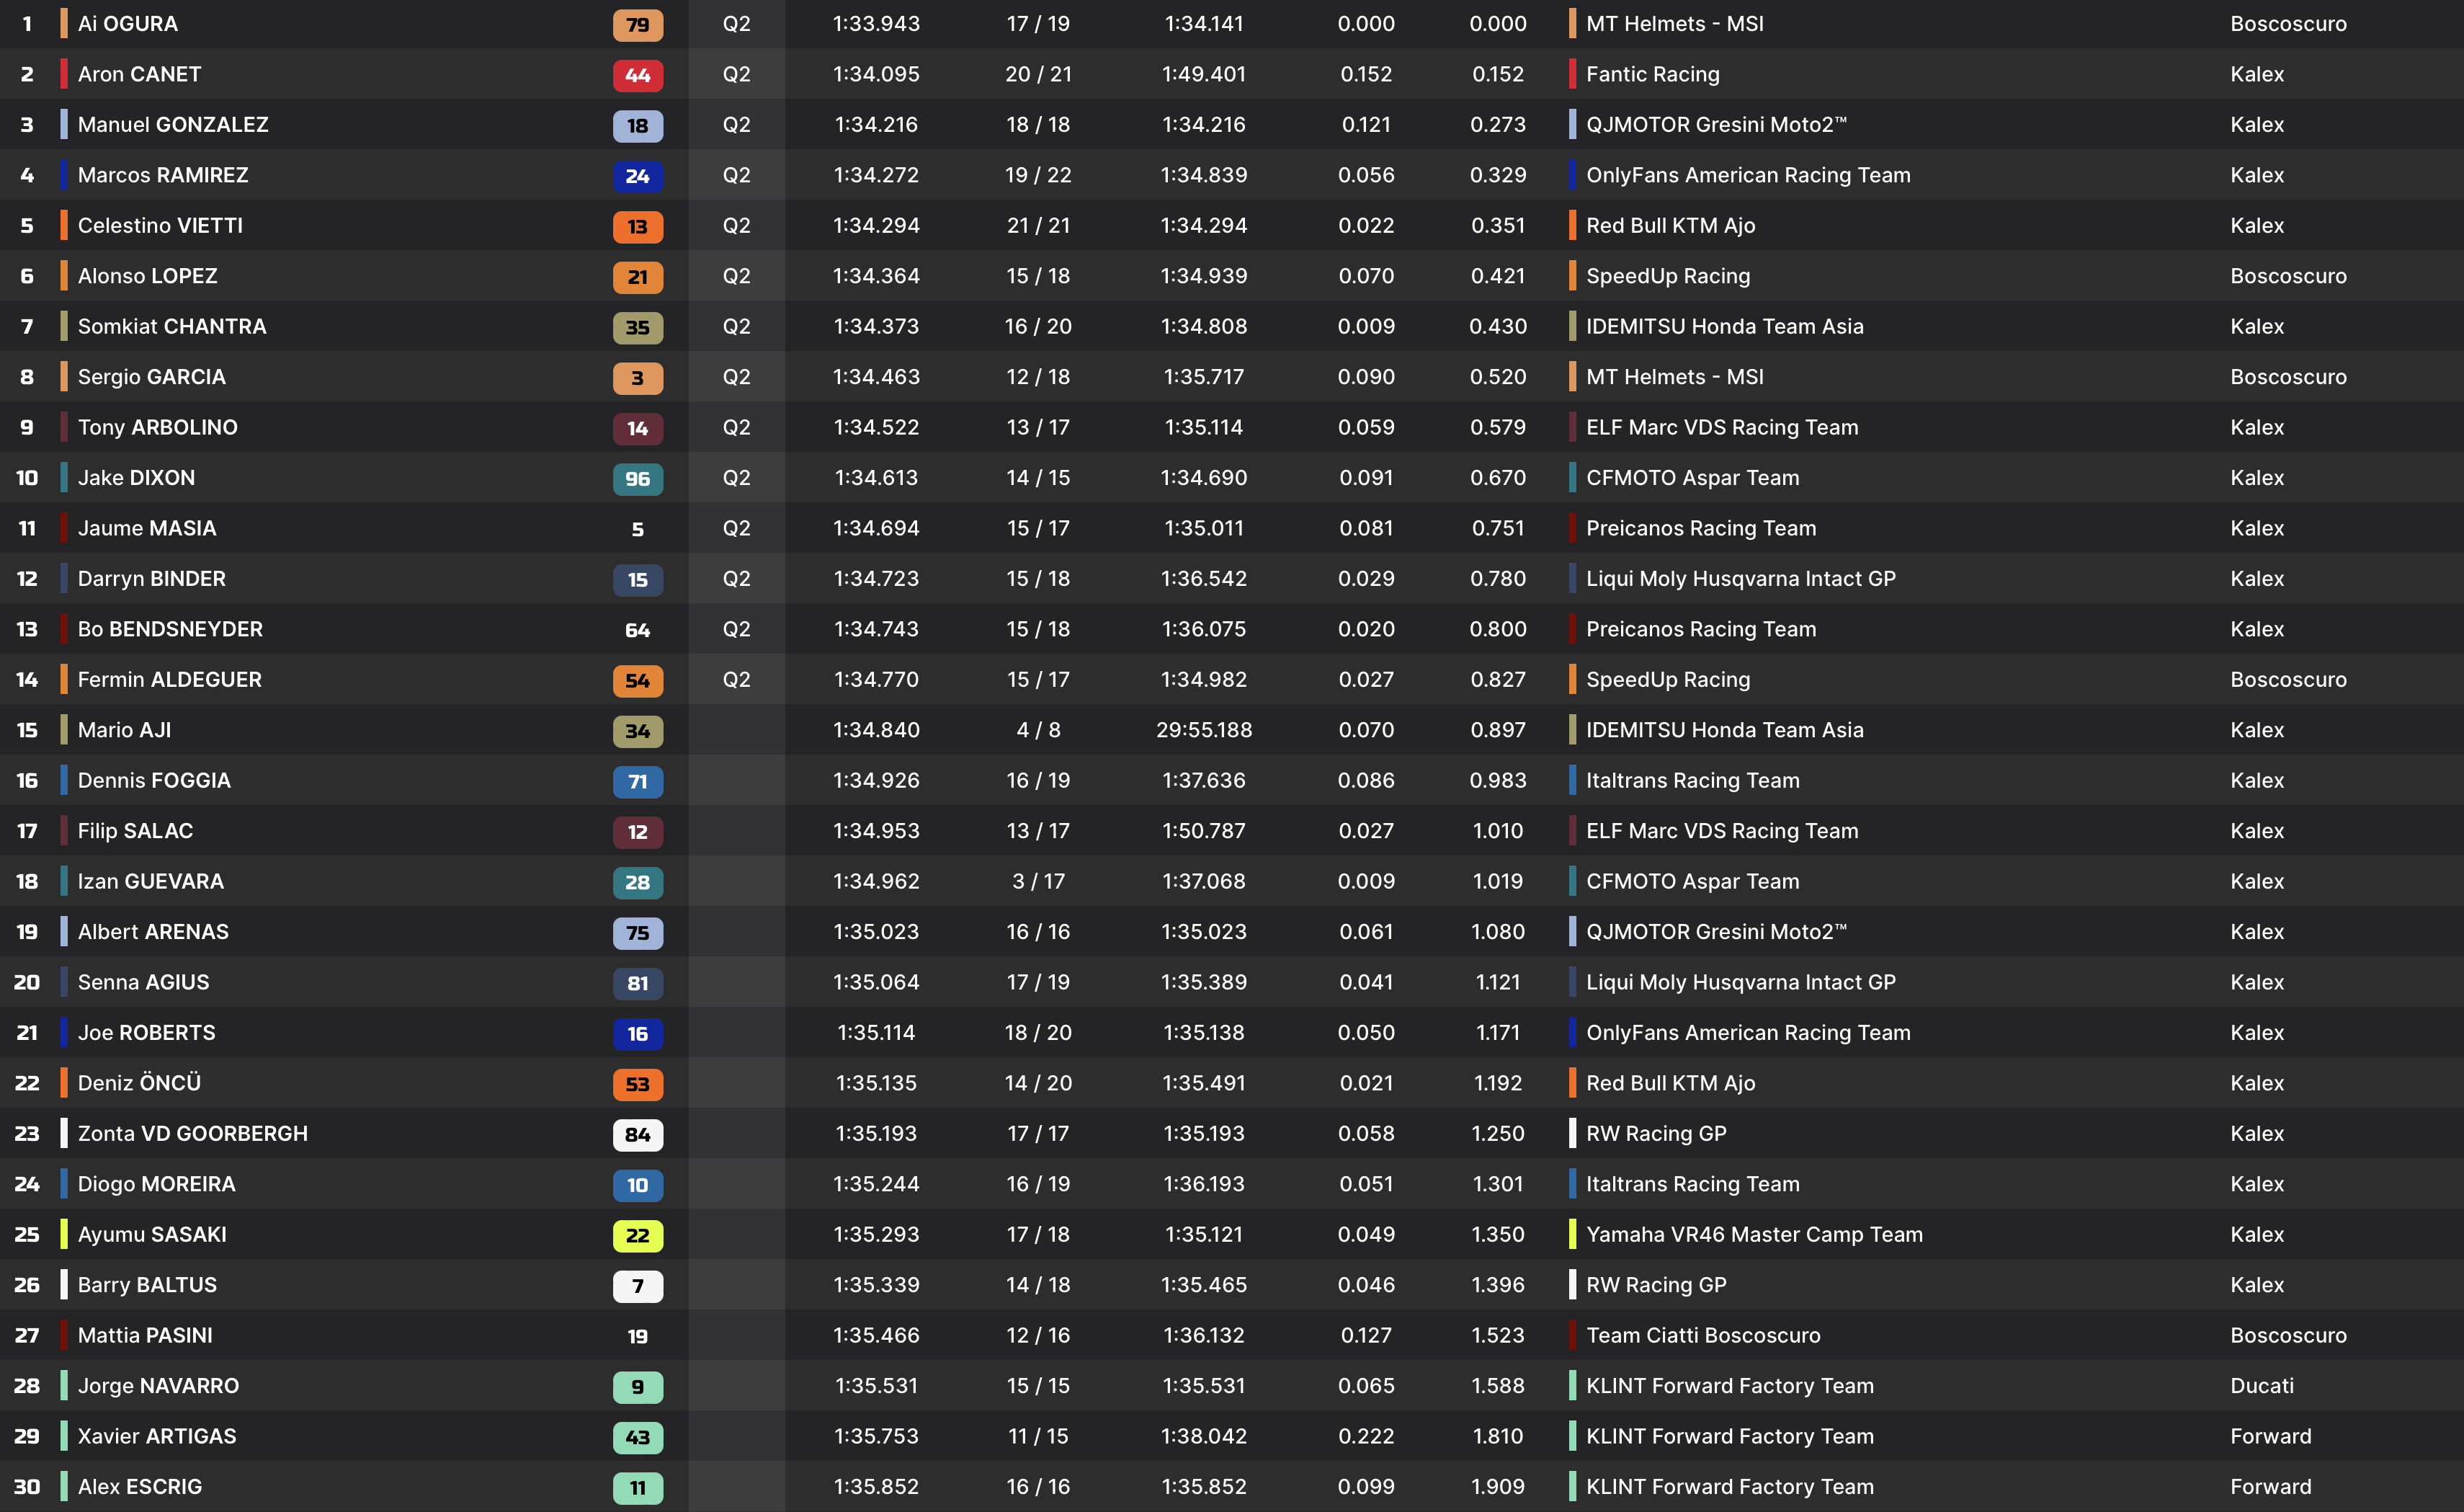This screenshot has height=1512, width=2464.
Task: Click the colour bar beside Somkiat CHANTRA
Action: [x=64, y=326]
